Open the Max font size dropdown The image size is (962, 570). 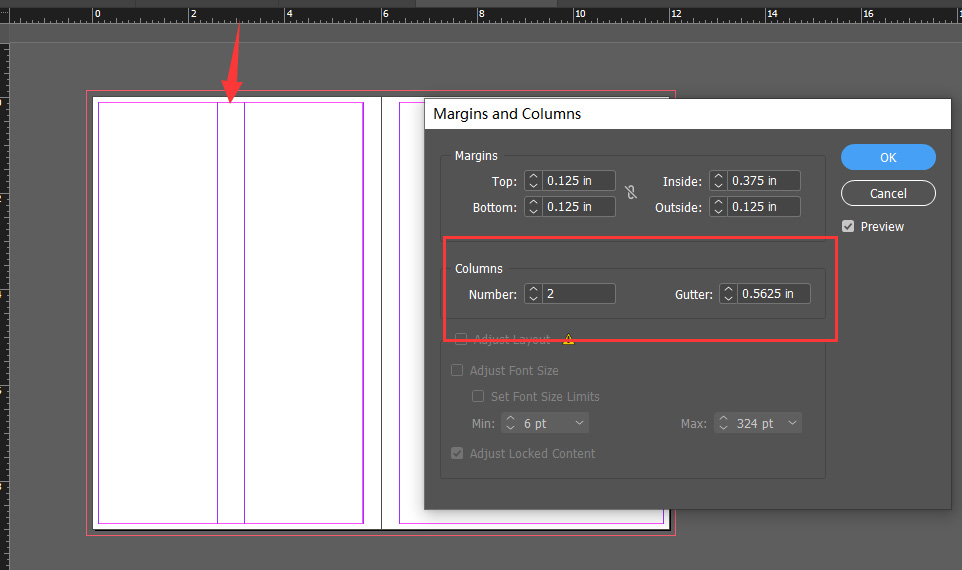tap(792, 423)
